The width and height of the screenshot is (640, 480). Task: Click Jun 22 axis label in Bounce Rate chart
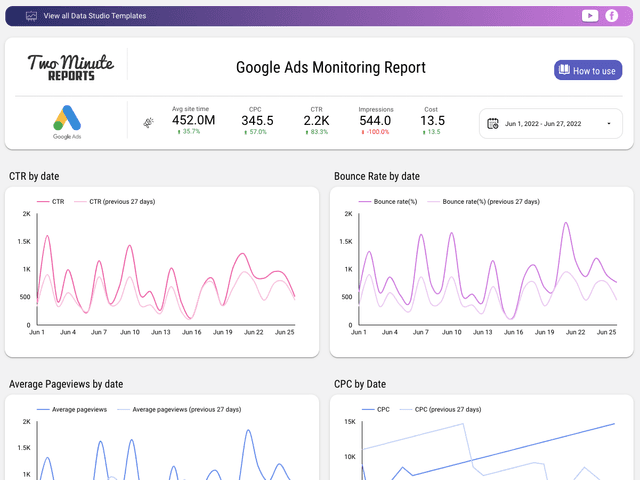576,332
